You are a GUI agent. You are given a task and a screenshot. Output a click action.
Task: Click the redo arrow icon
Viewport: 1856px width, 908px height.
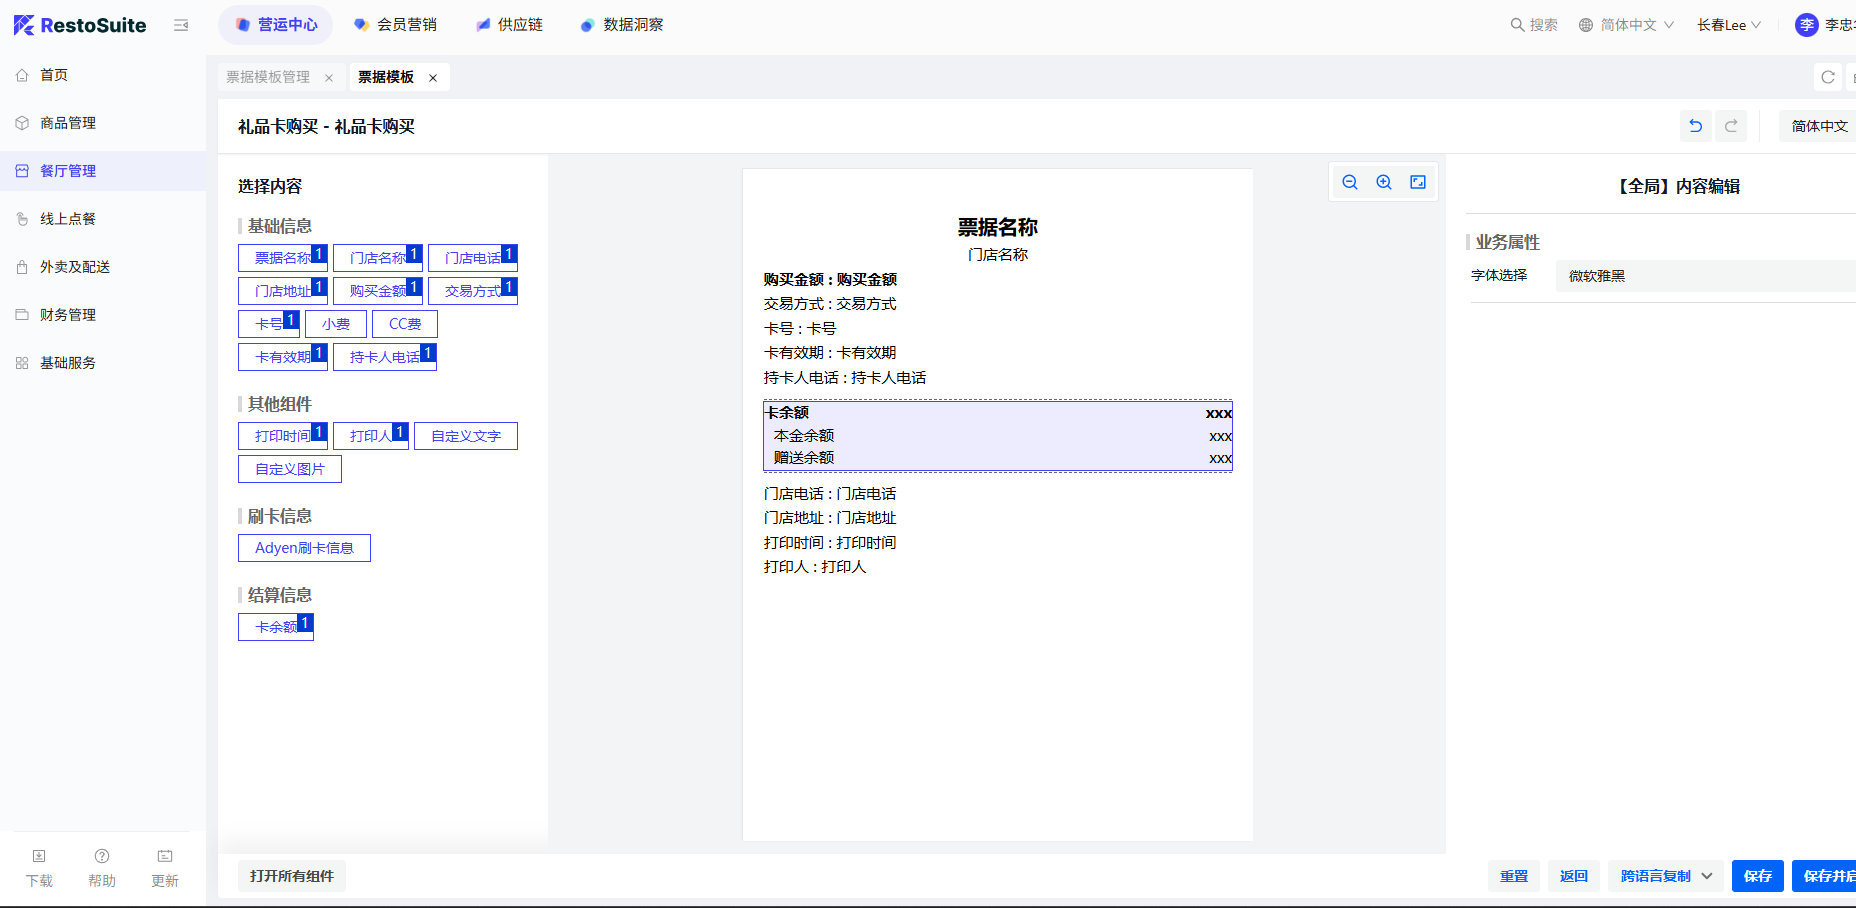tap(1731, 126)
